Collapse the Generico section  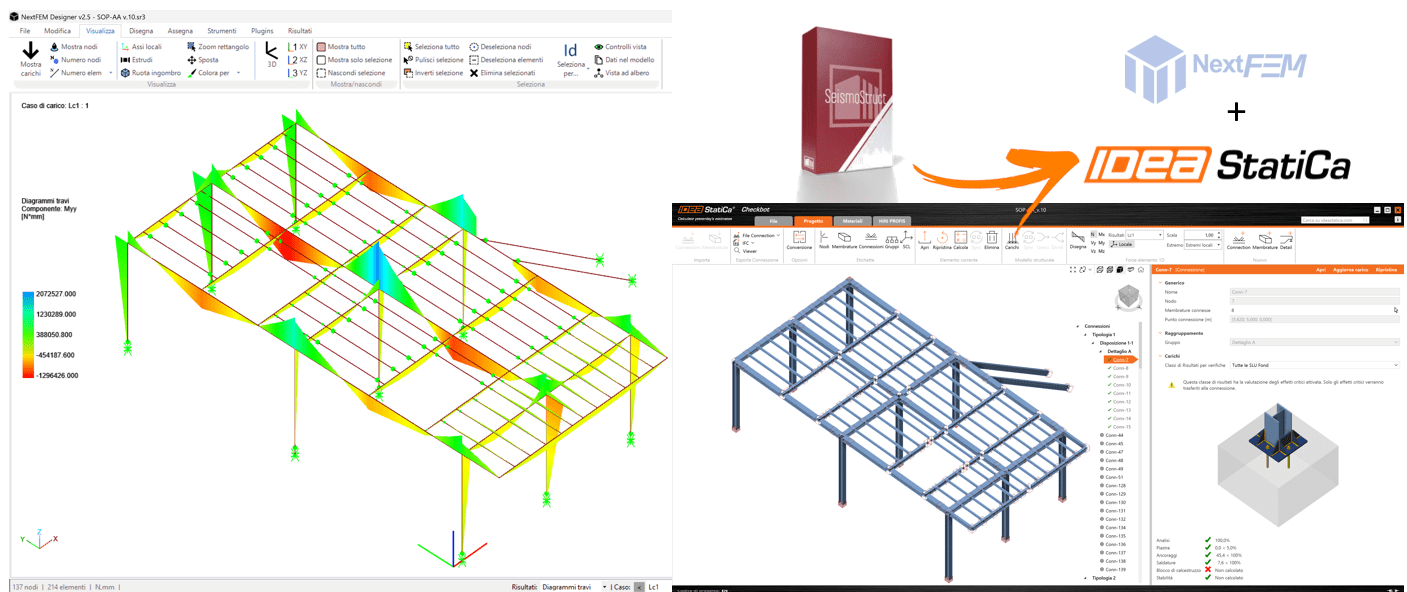click(x=1160, y=283)
